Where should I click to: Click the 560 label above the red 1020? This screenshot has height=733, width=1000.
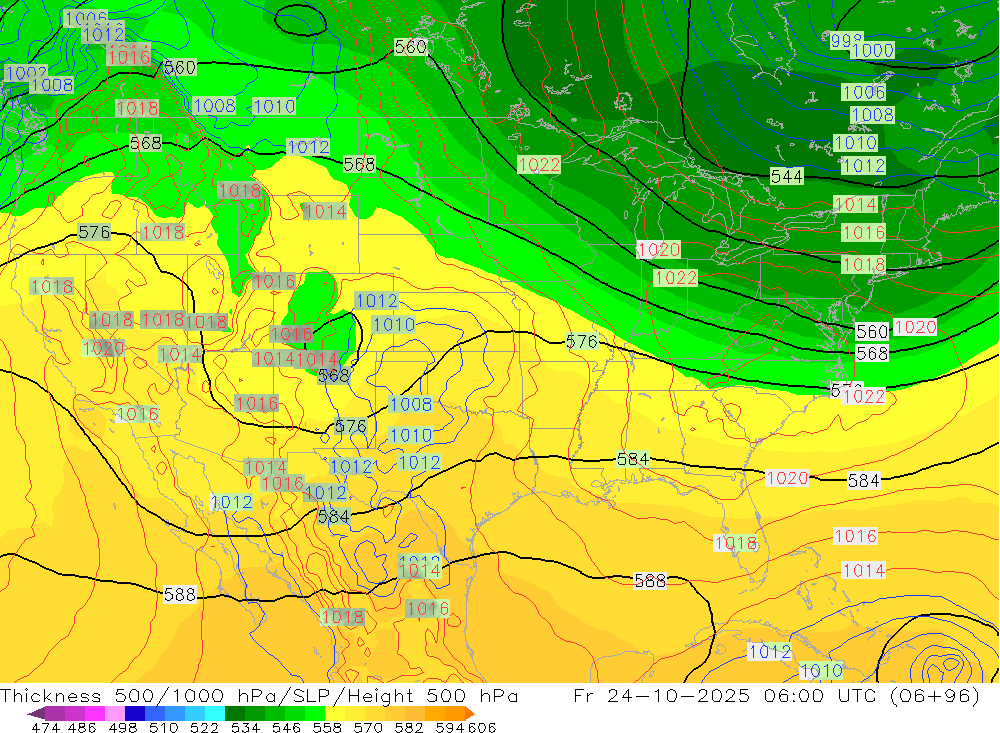point(872,331)
